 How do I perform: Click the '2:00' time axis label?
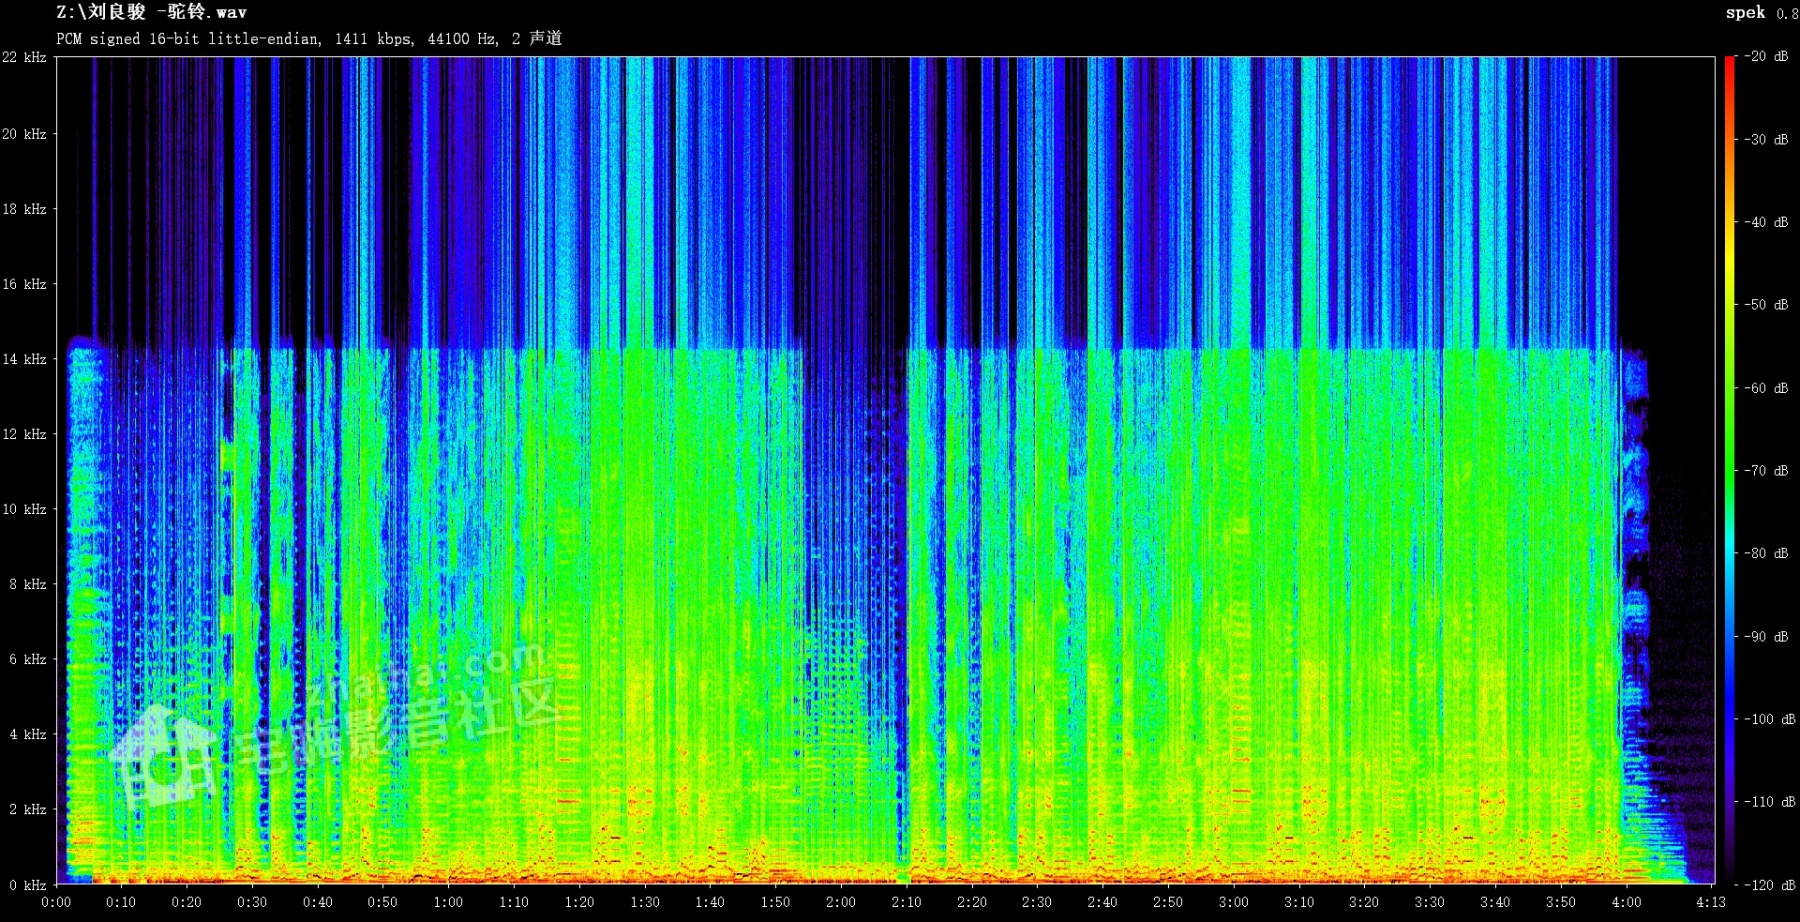coord(841,902)
